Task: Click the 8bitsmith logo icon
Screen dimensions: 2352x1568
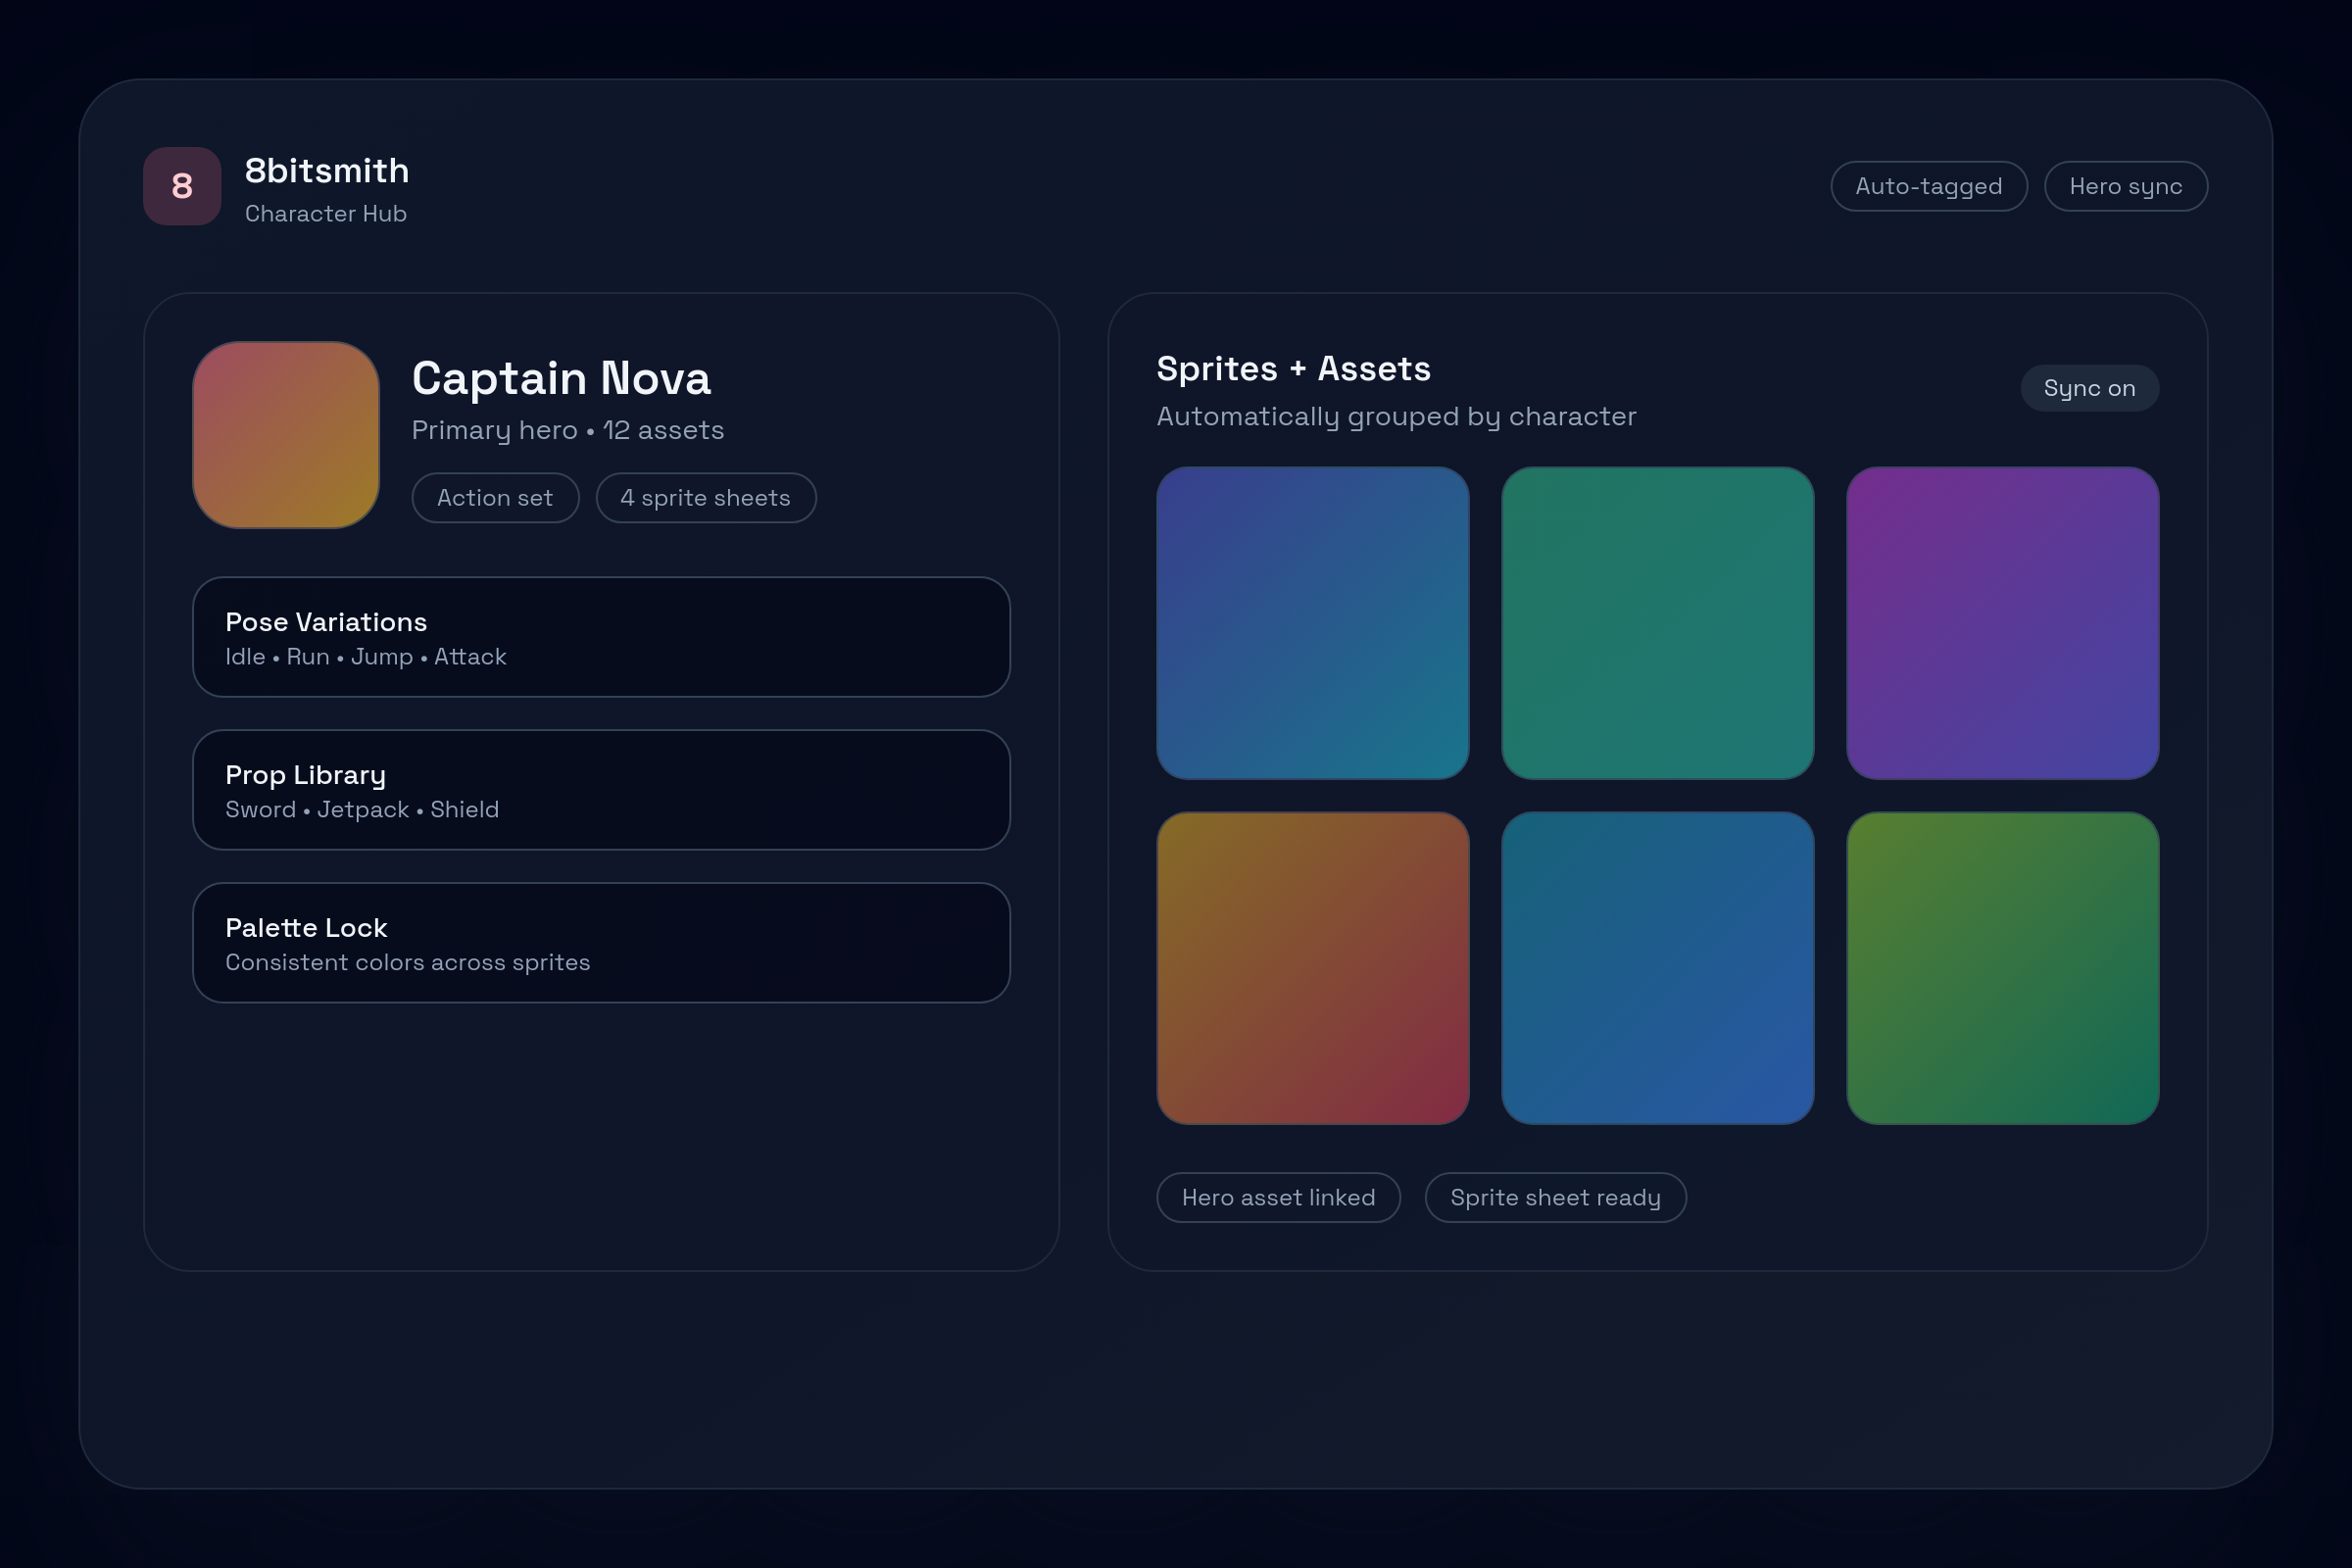Action: (182, 185)
